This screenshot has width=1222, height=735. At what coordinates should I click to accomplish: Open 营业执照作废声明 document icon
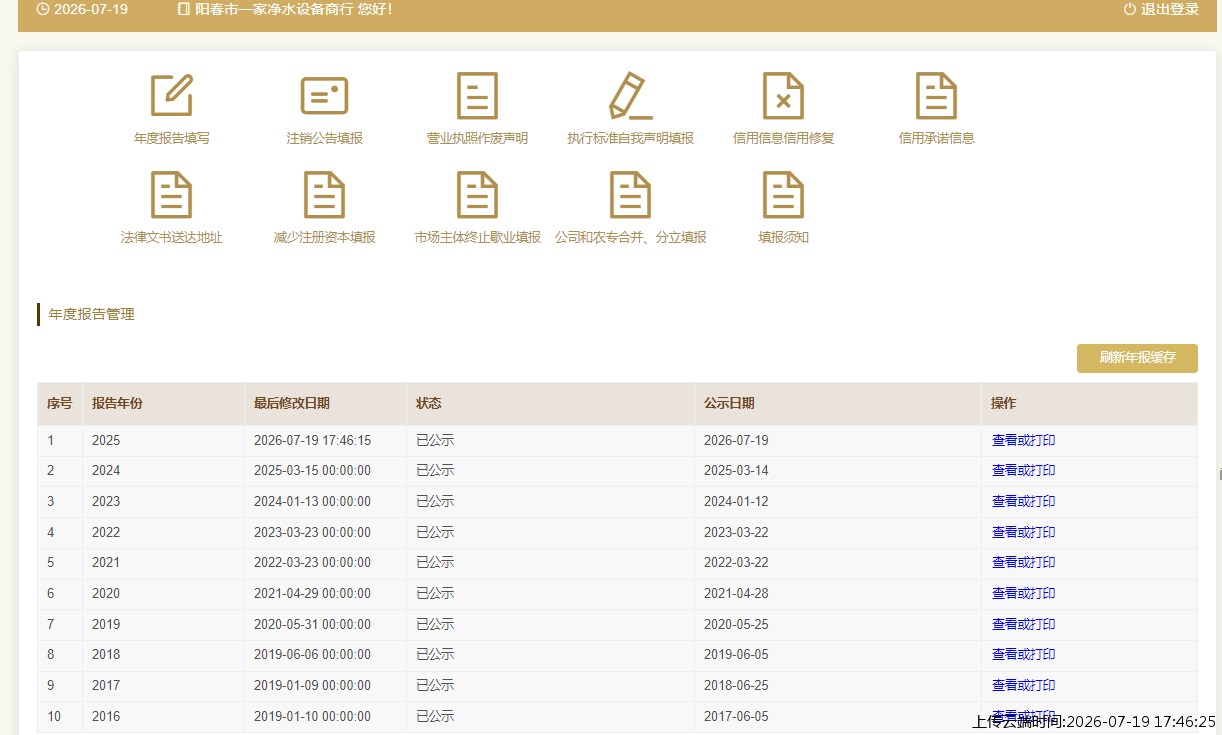tap(477, 96)
